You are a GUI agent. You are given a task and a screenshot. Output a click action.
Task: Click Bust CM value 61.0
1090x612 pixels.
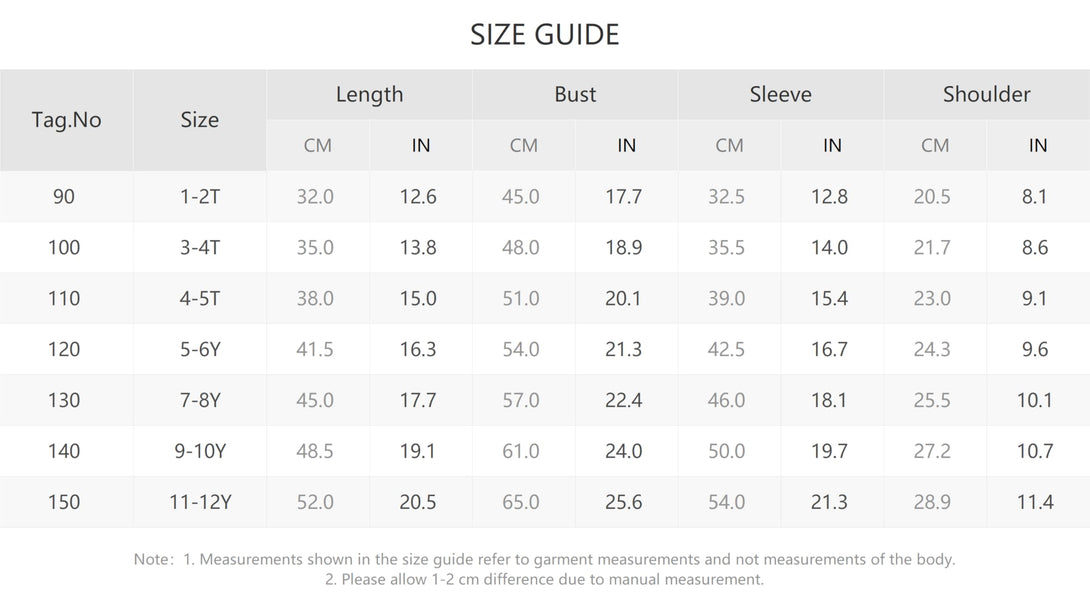point(520,452)
